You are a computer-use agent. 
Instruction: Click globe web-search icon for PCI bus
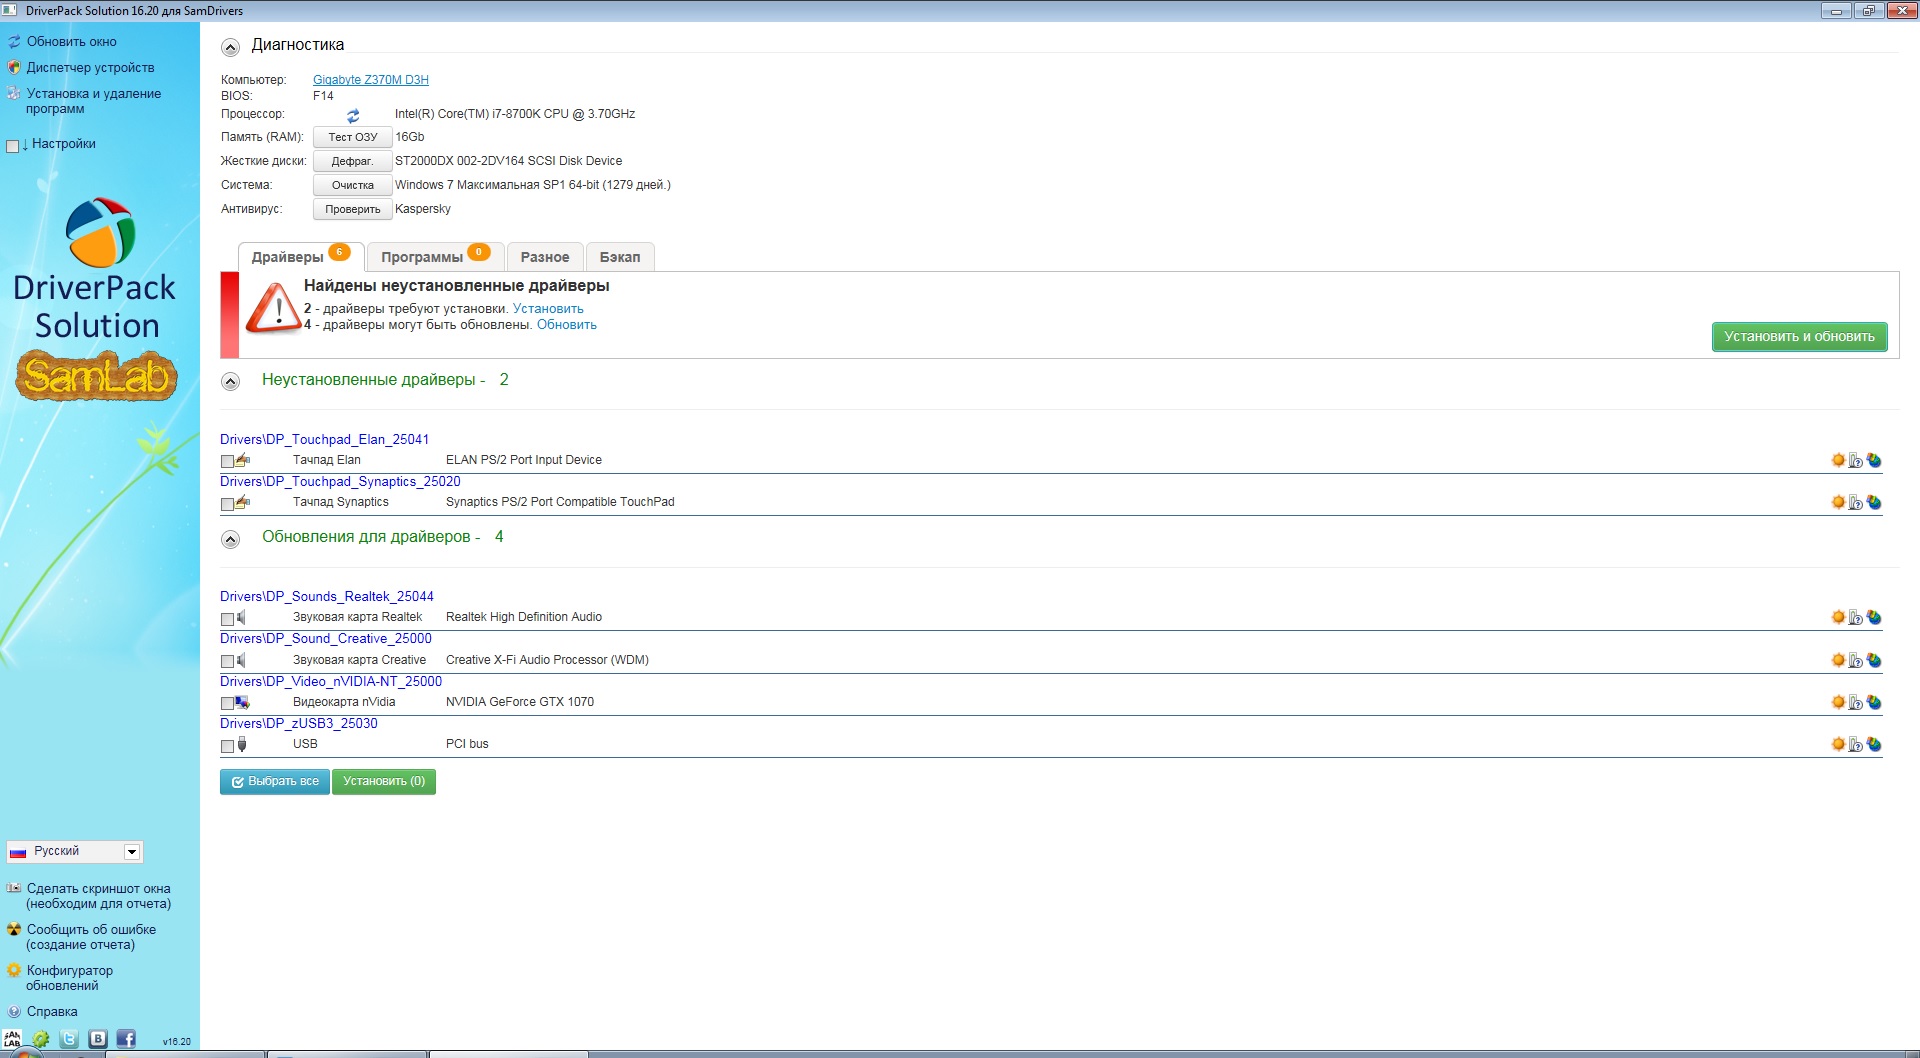click(1874, 744)
